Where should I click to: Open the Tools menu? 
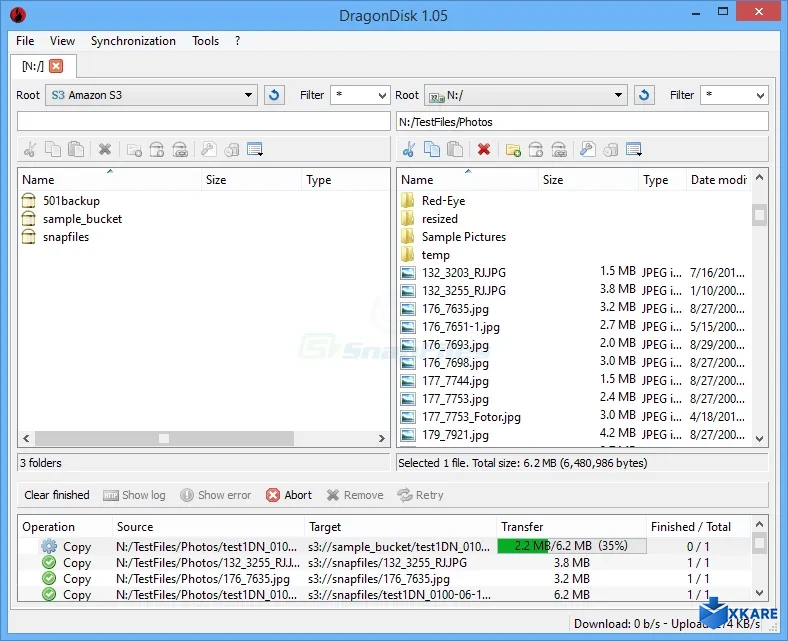[205, 41]
